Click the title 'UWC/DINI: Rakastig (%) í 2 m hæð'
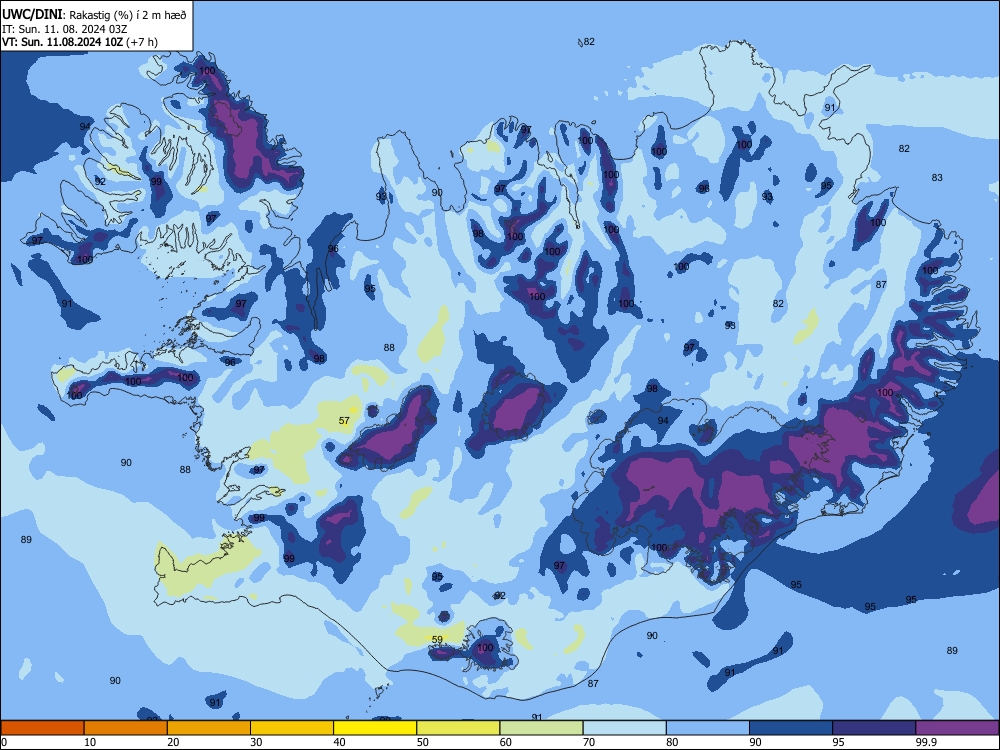Image resolution: width=1000 pixels, height=750 pixels. pyautogui.click(x=94, y=15)
